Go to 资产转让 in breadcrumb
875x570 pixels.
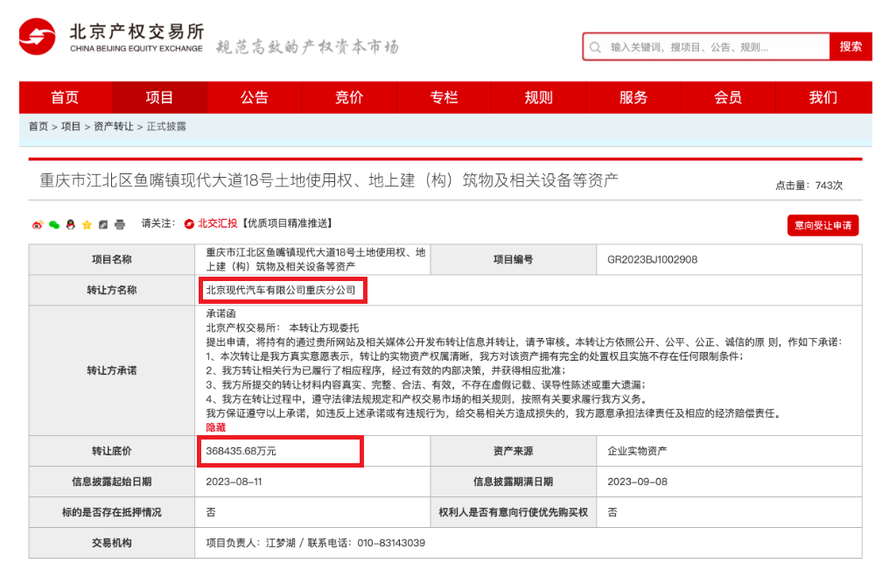113,127
